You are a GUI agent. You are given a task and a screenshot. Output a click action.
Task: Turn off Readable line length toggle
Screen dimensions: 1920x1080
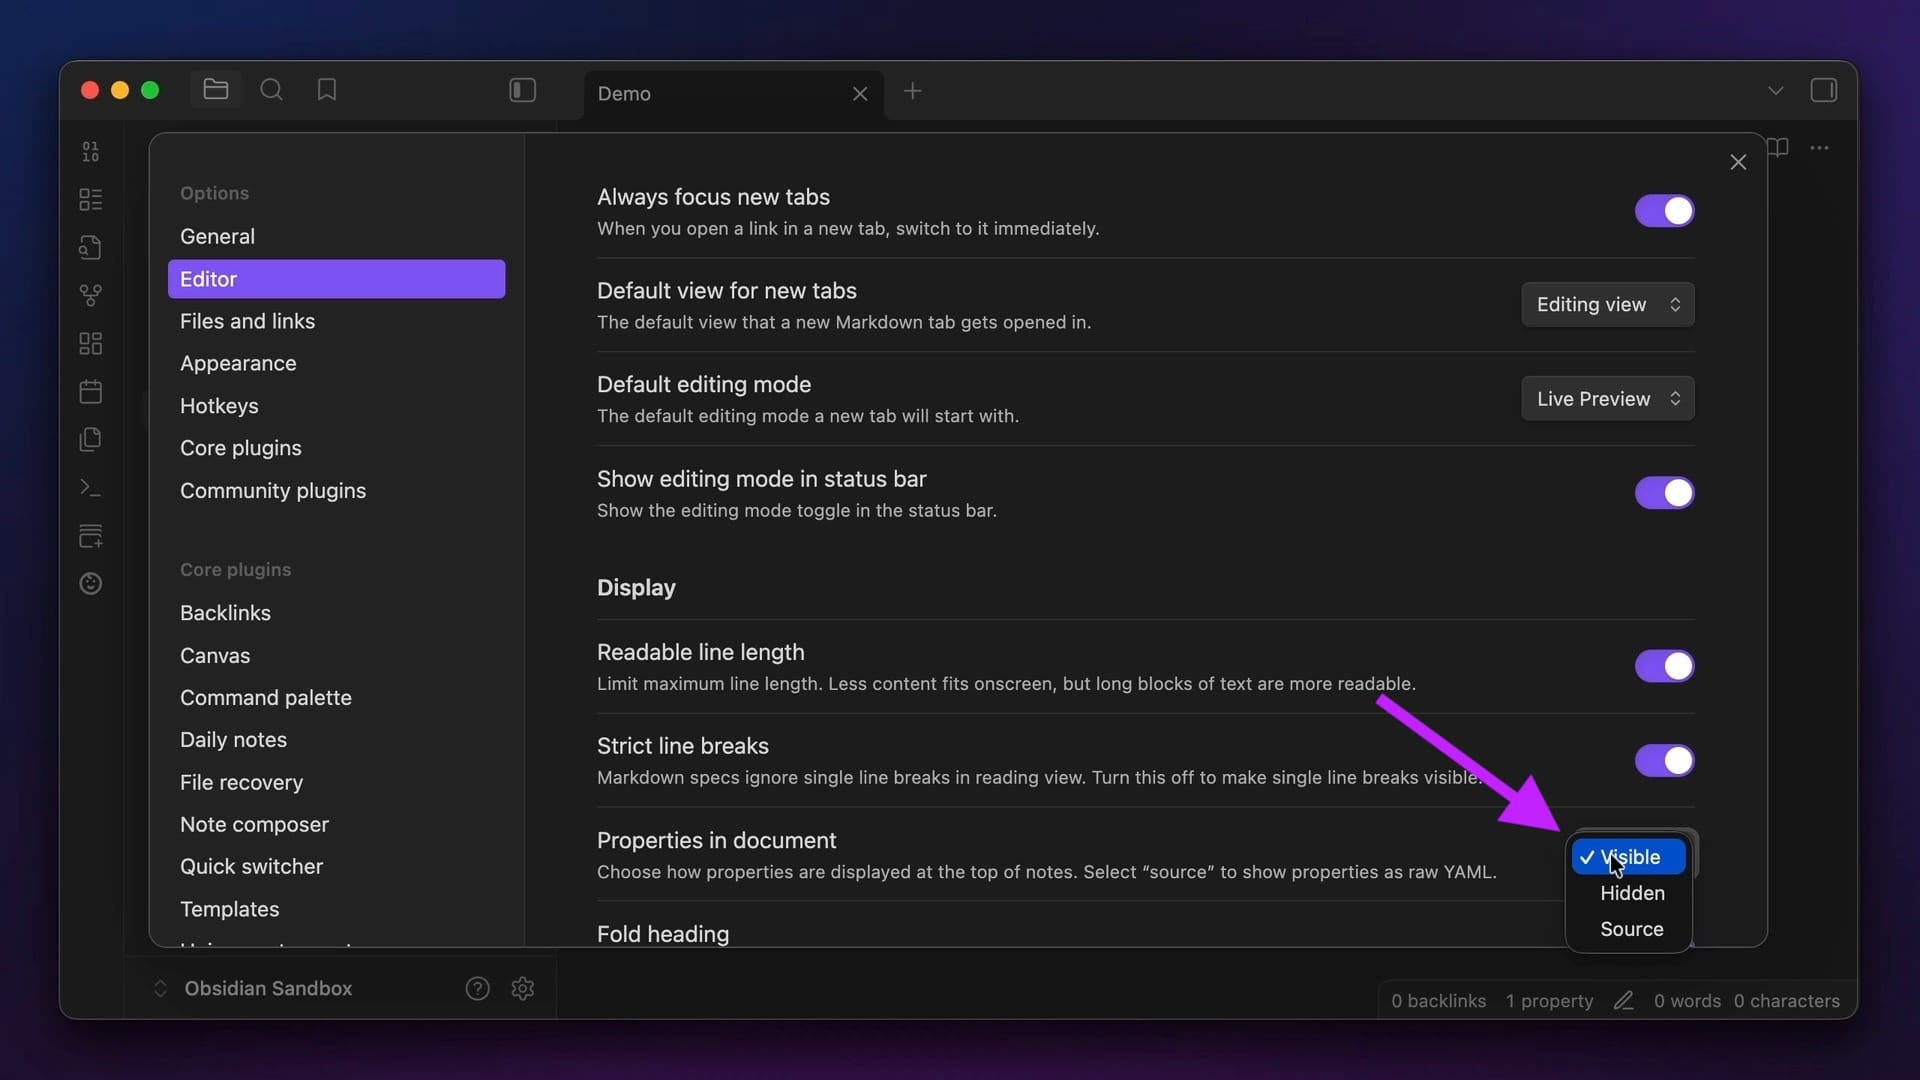(1664, 666)
